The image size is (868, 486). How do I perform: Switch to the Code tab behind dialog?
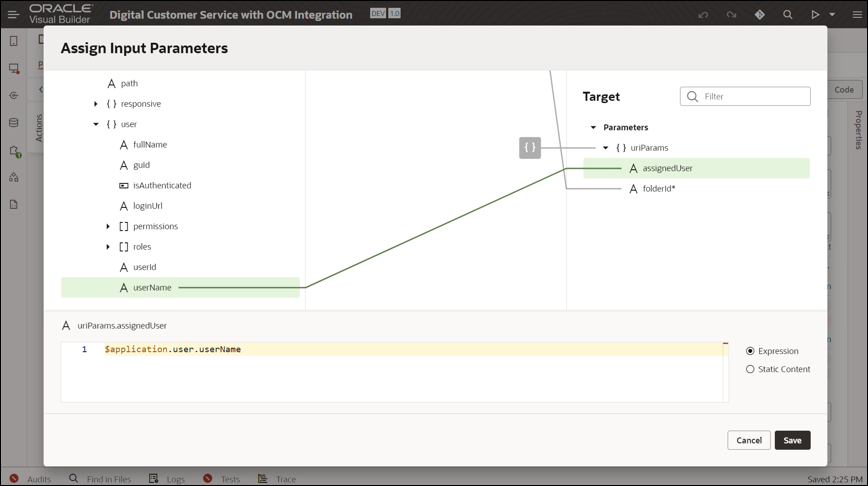point(844,90)
